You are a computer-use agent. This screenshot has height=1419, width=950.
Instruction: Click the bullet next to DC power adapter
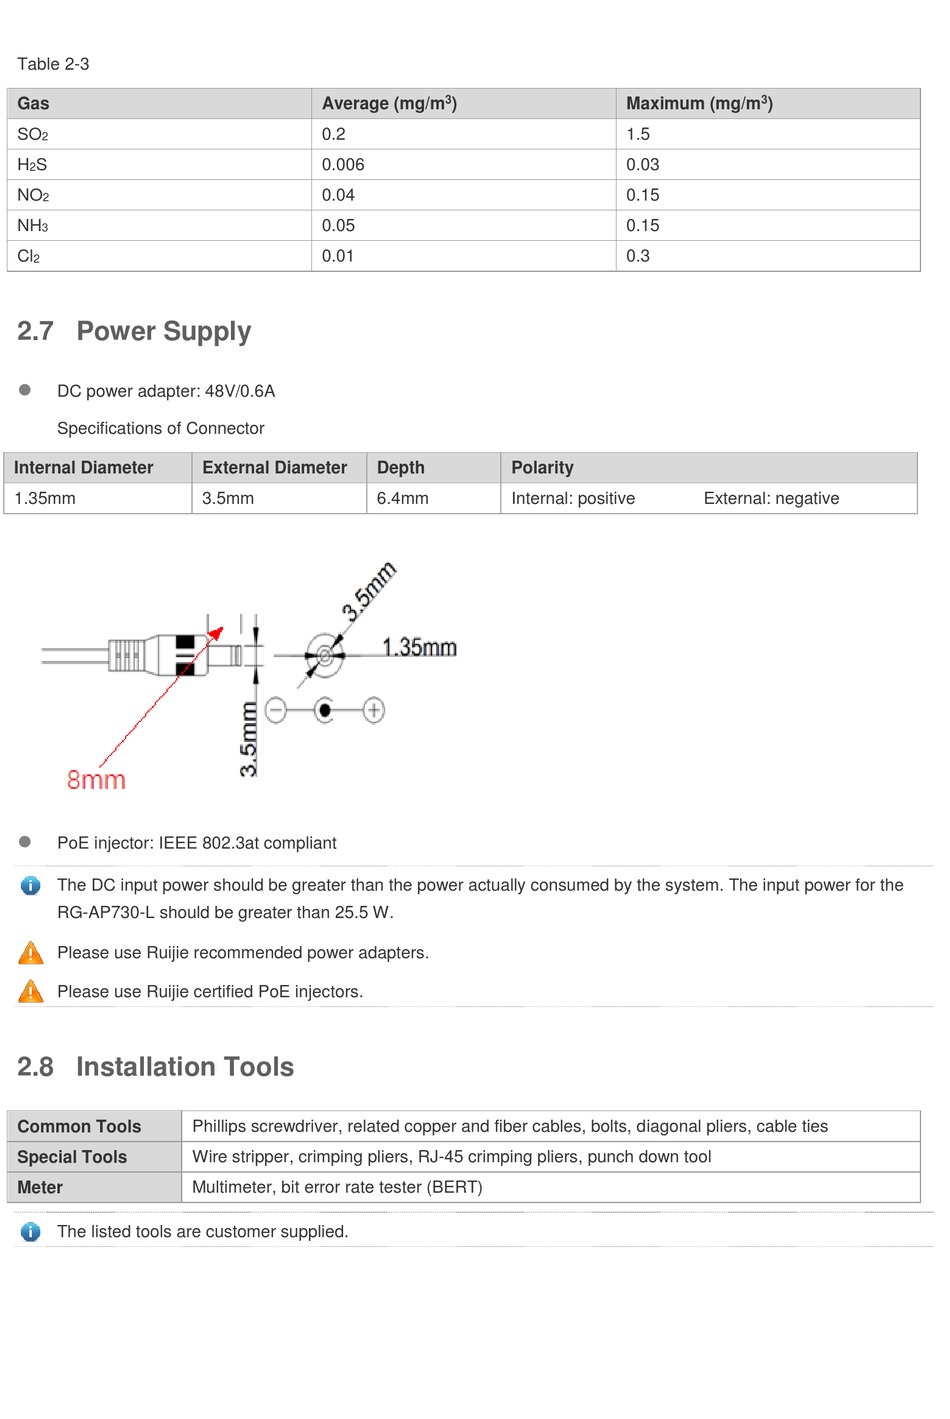tap(25, 390)
